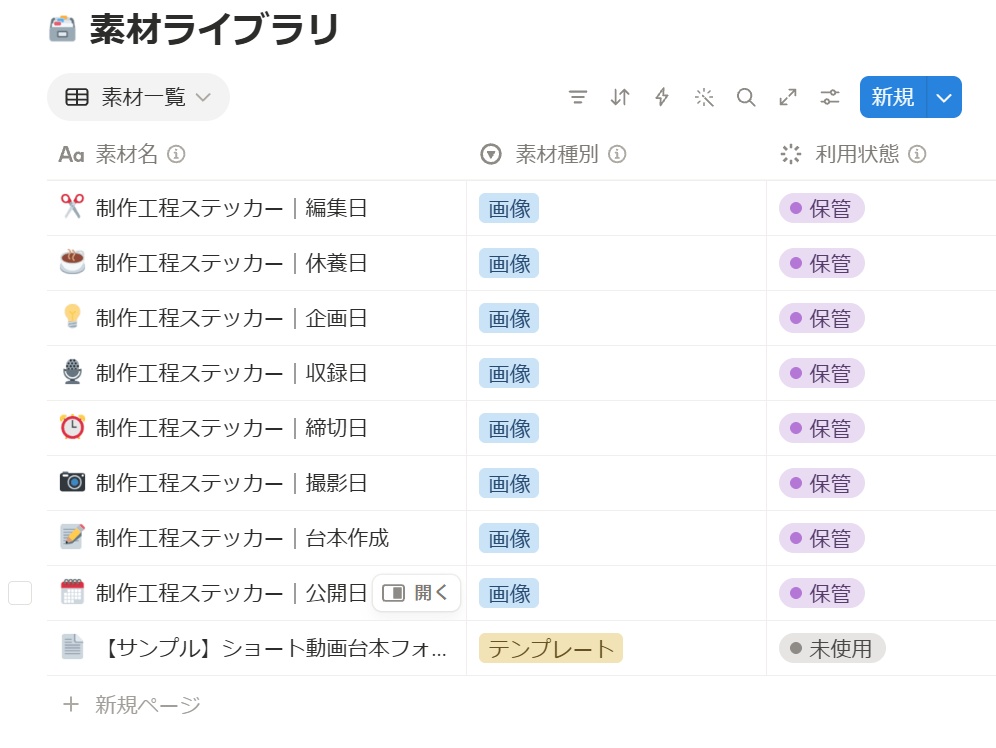Select the 未使用 status in サンプル row
Viewport: 996px width, 748px height.
[832, 648]
